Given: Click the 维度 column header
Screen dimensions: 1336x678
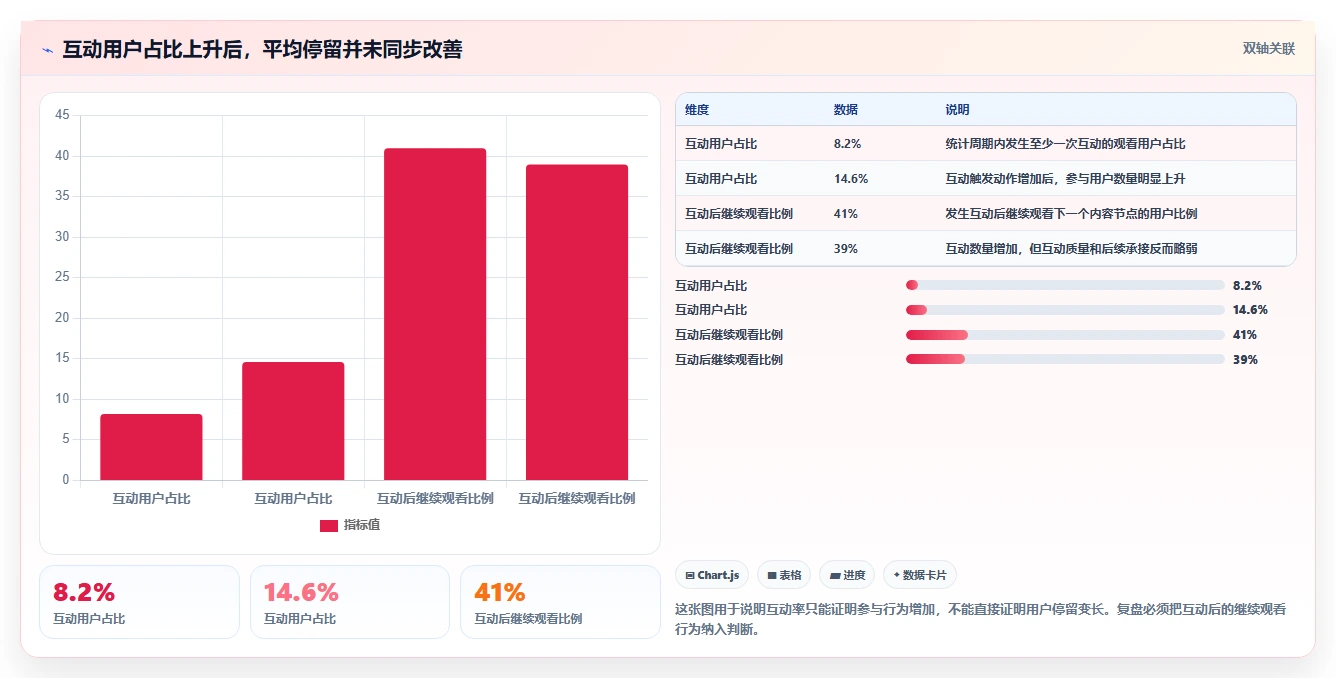Looking at the screenshot, I should (x=697, y=110).
